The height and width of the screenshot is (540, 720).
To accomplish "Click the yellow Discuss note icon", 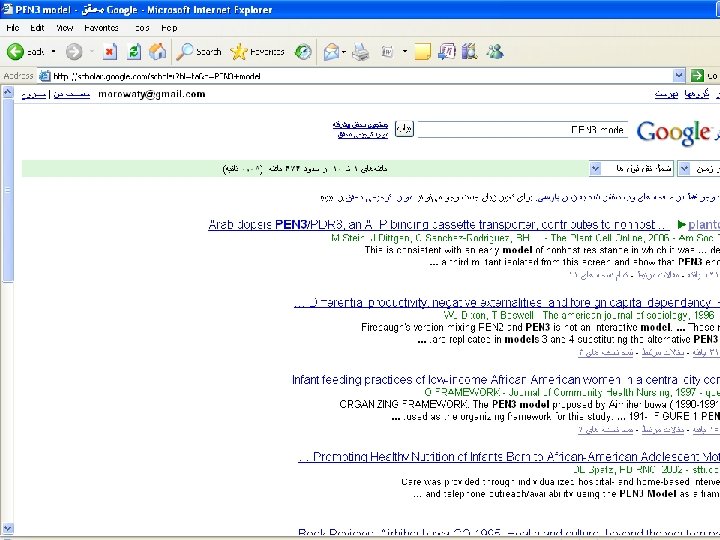I will tap(422, 52).
